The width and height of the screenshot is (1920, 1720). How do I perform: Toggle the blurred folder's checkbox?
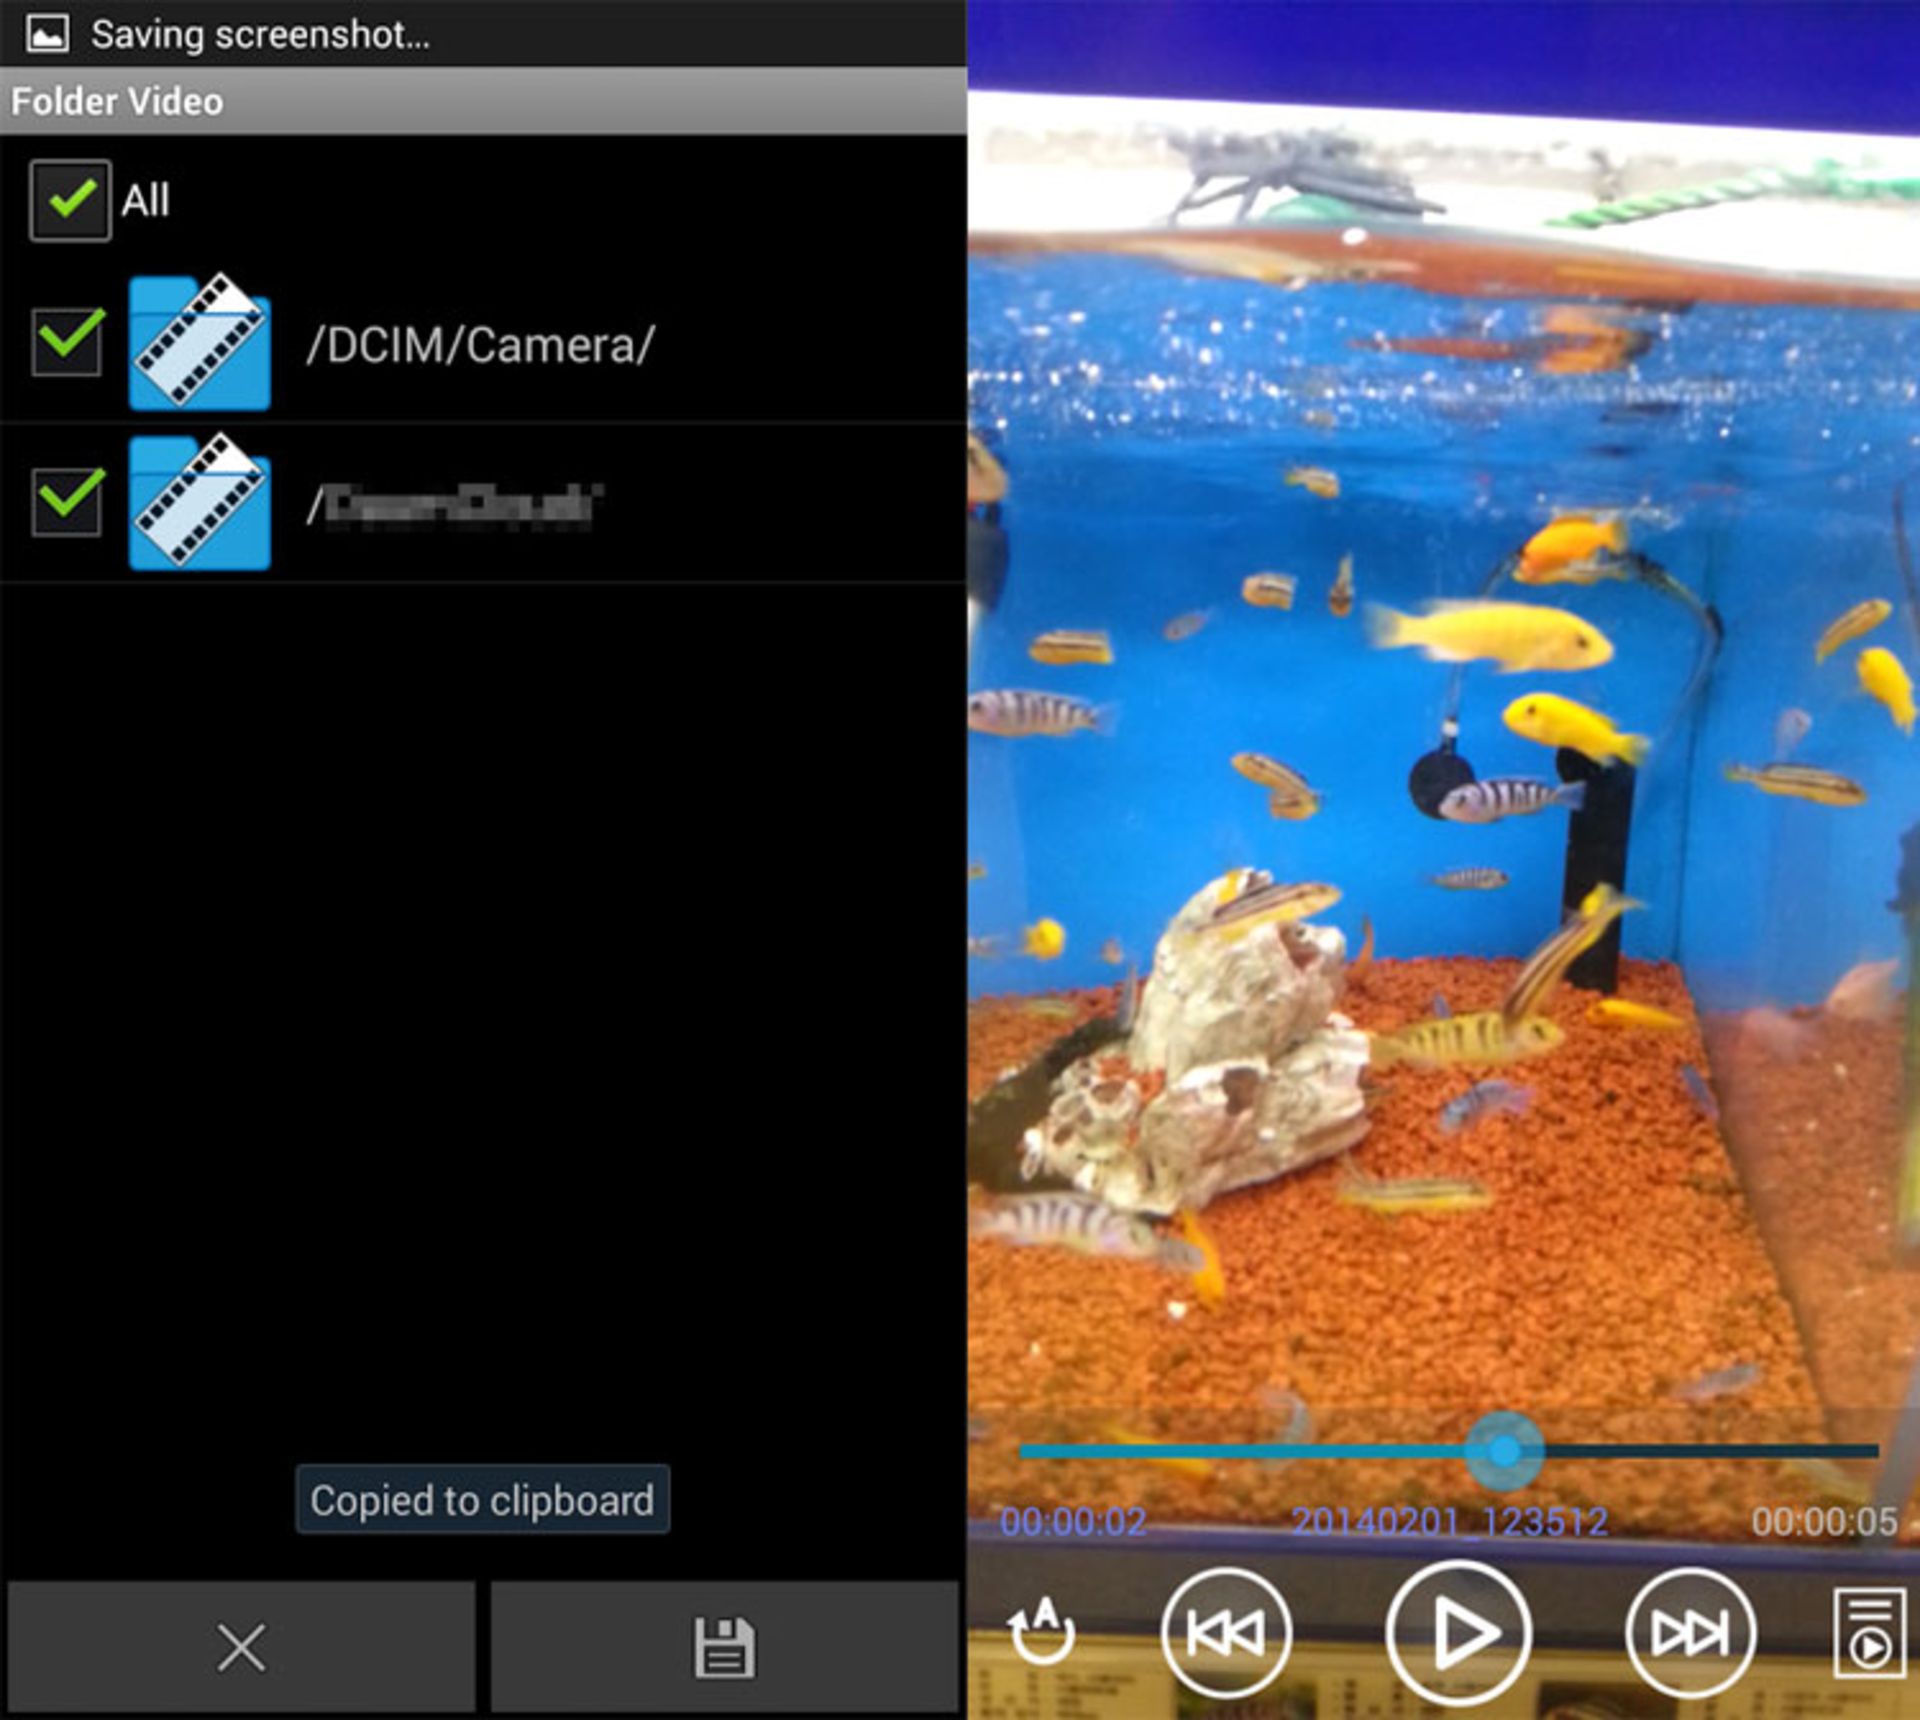tap(67, 500)
